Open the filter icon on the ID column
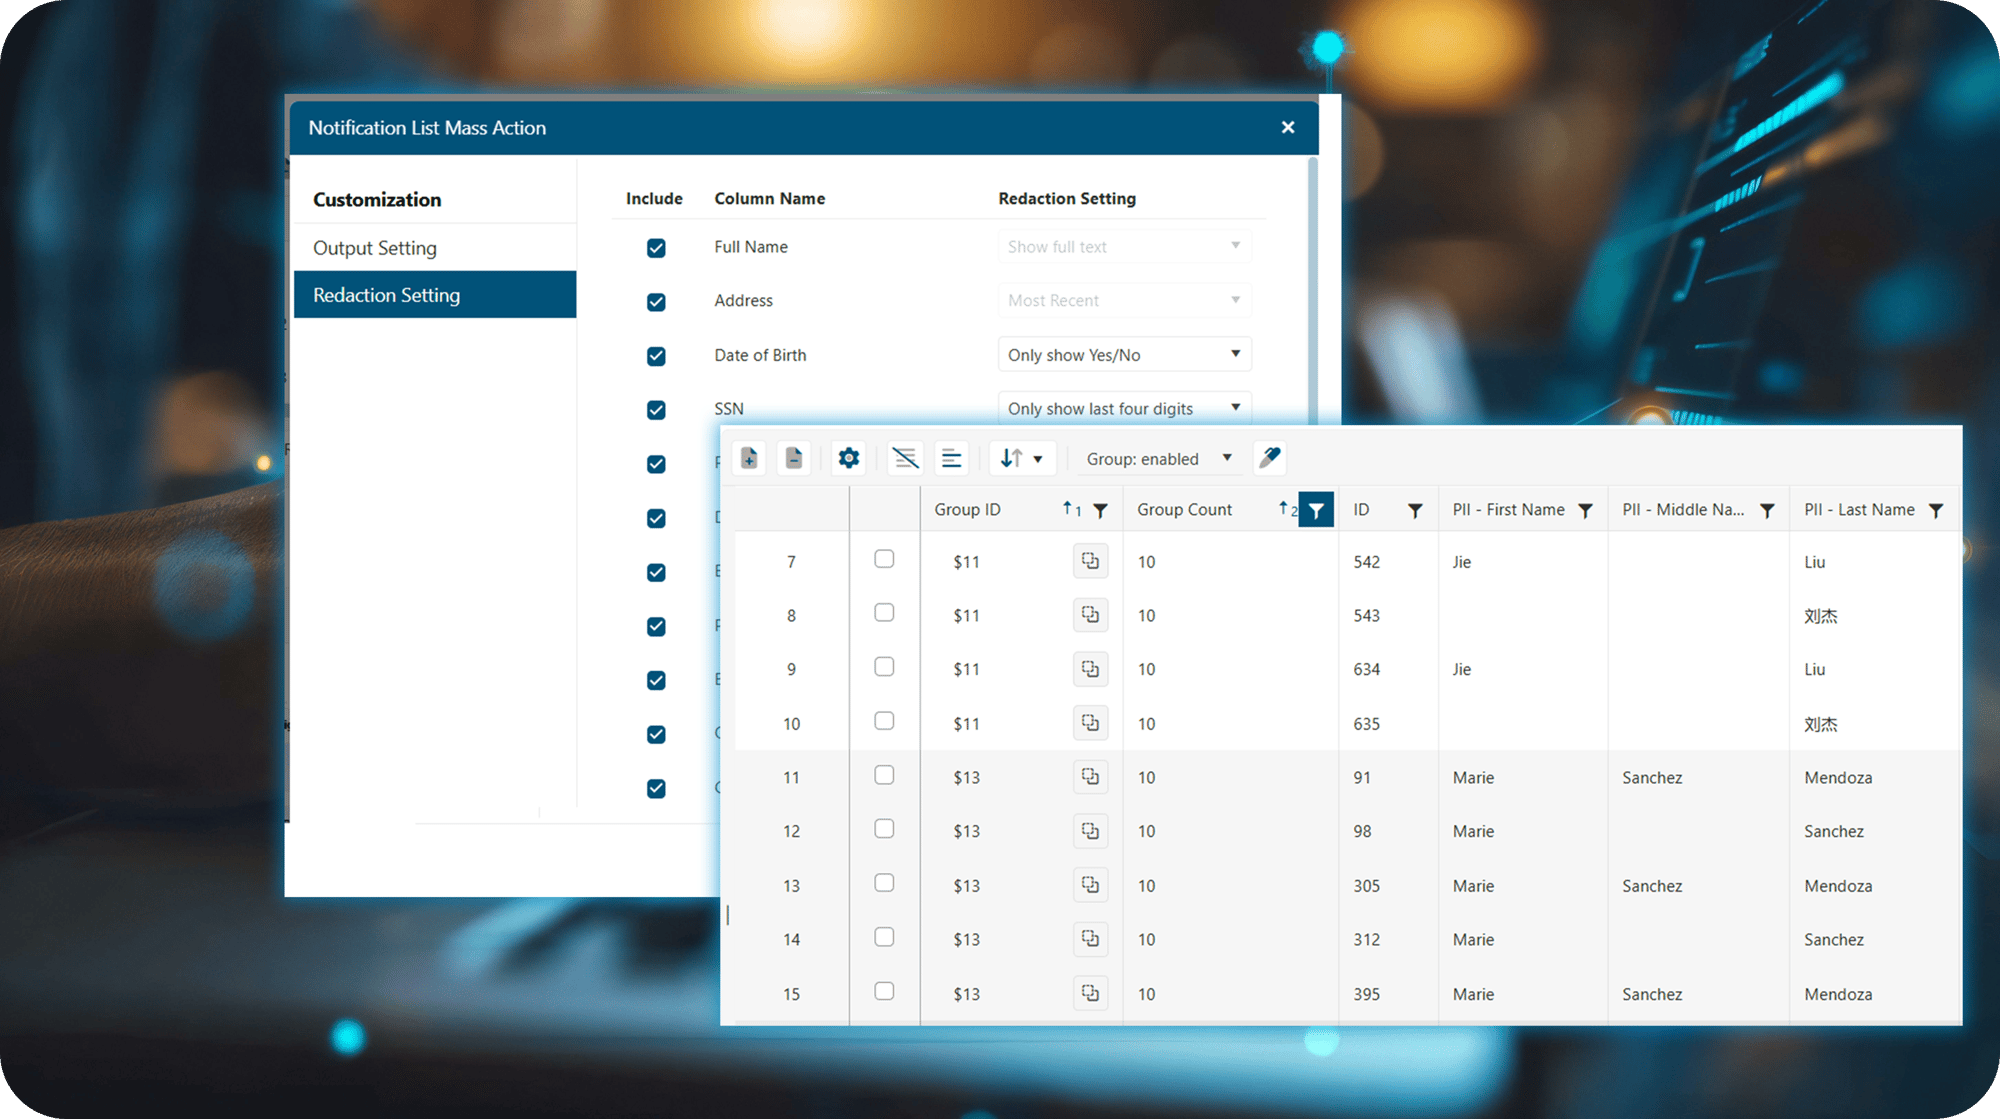Image resolution: width=2000 pixels, height=1119 pixels. click(1415, 509)
